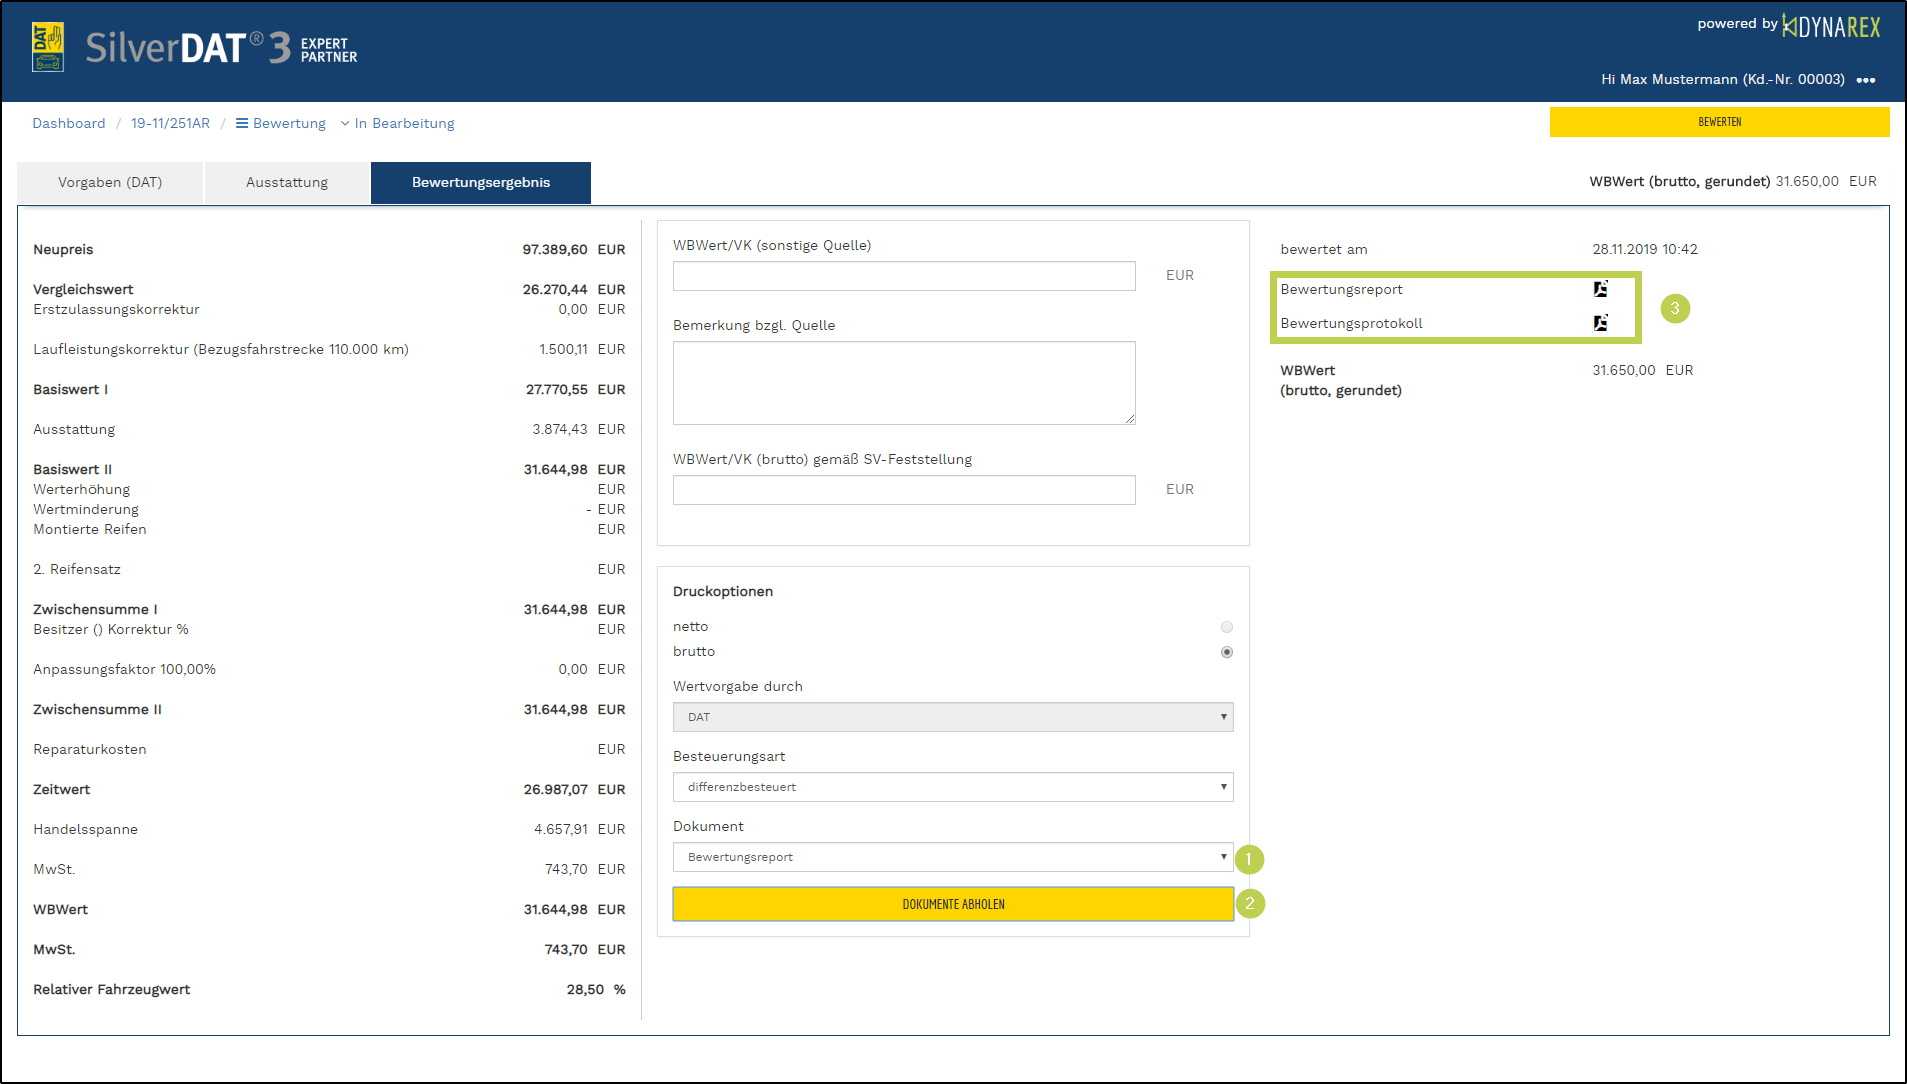Open the Dokument dropdown
1907x1084 pixels.
point(952,857)
